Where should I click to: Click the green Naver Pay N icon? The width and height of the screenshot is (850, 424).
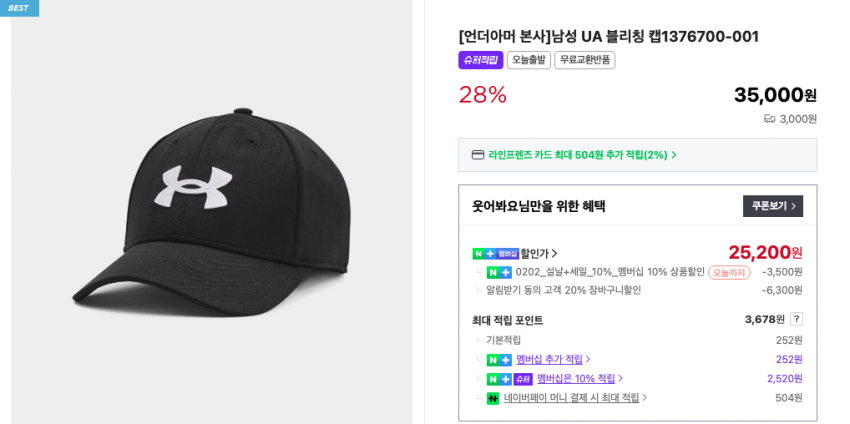[x=493, y=398]
